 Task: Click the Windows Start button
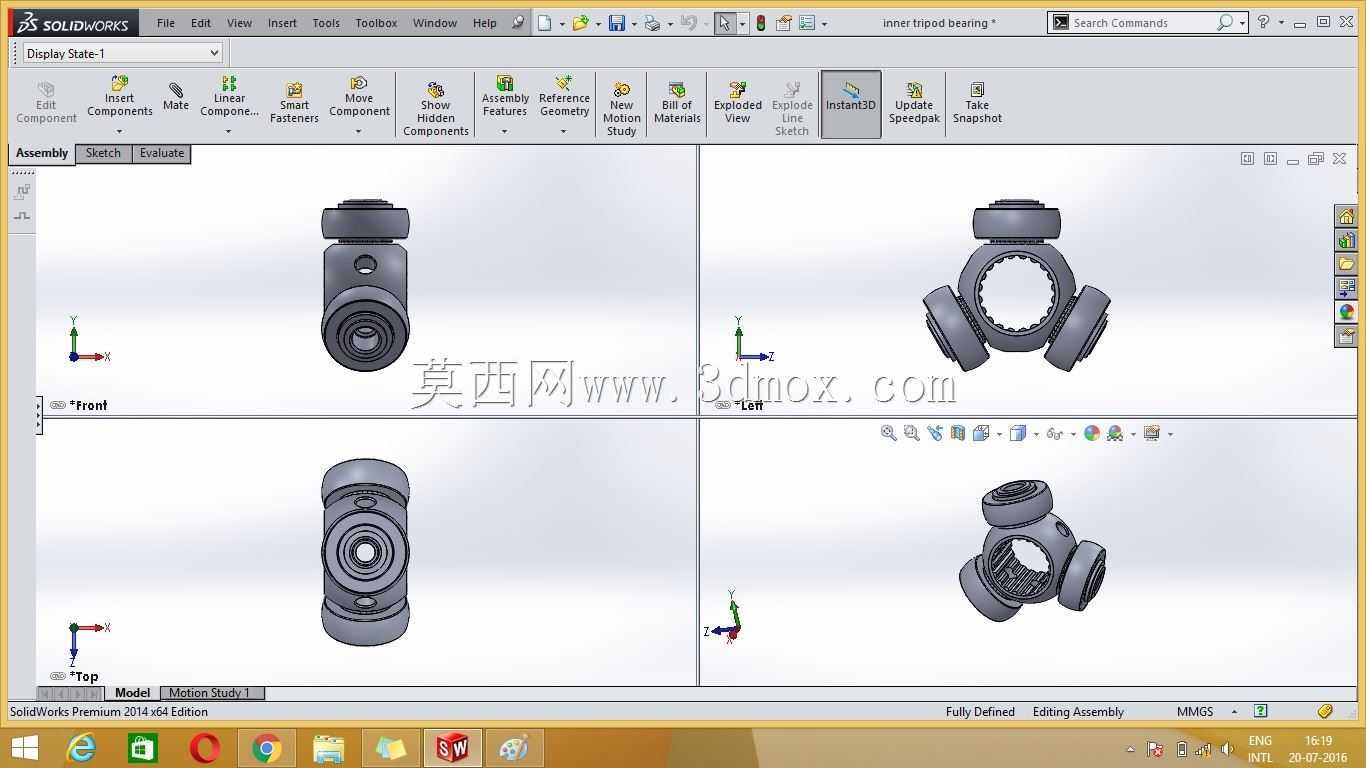[25, 748]
